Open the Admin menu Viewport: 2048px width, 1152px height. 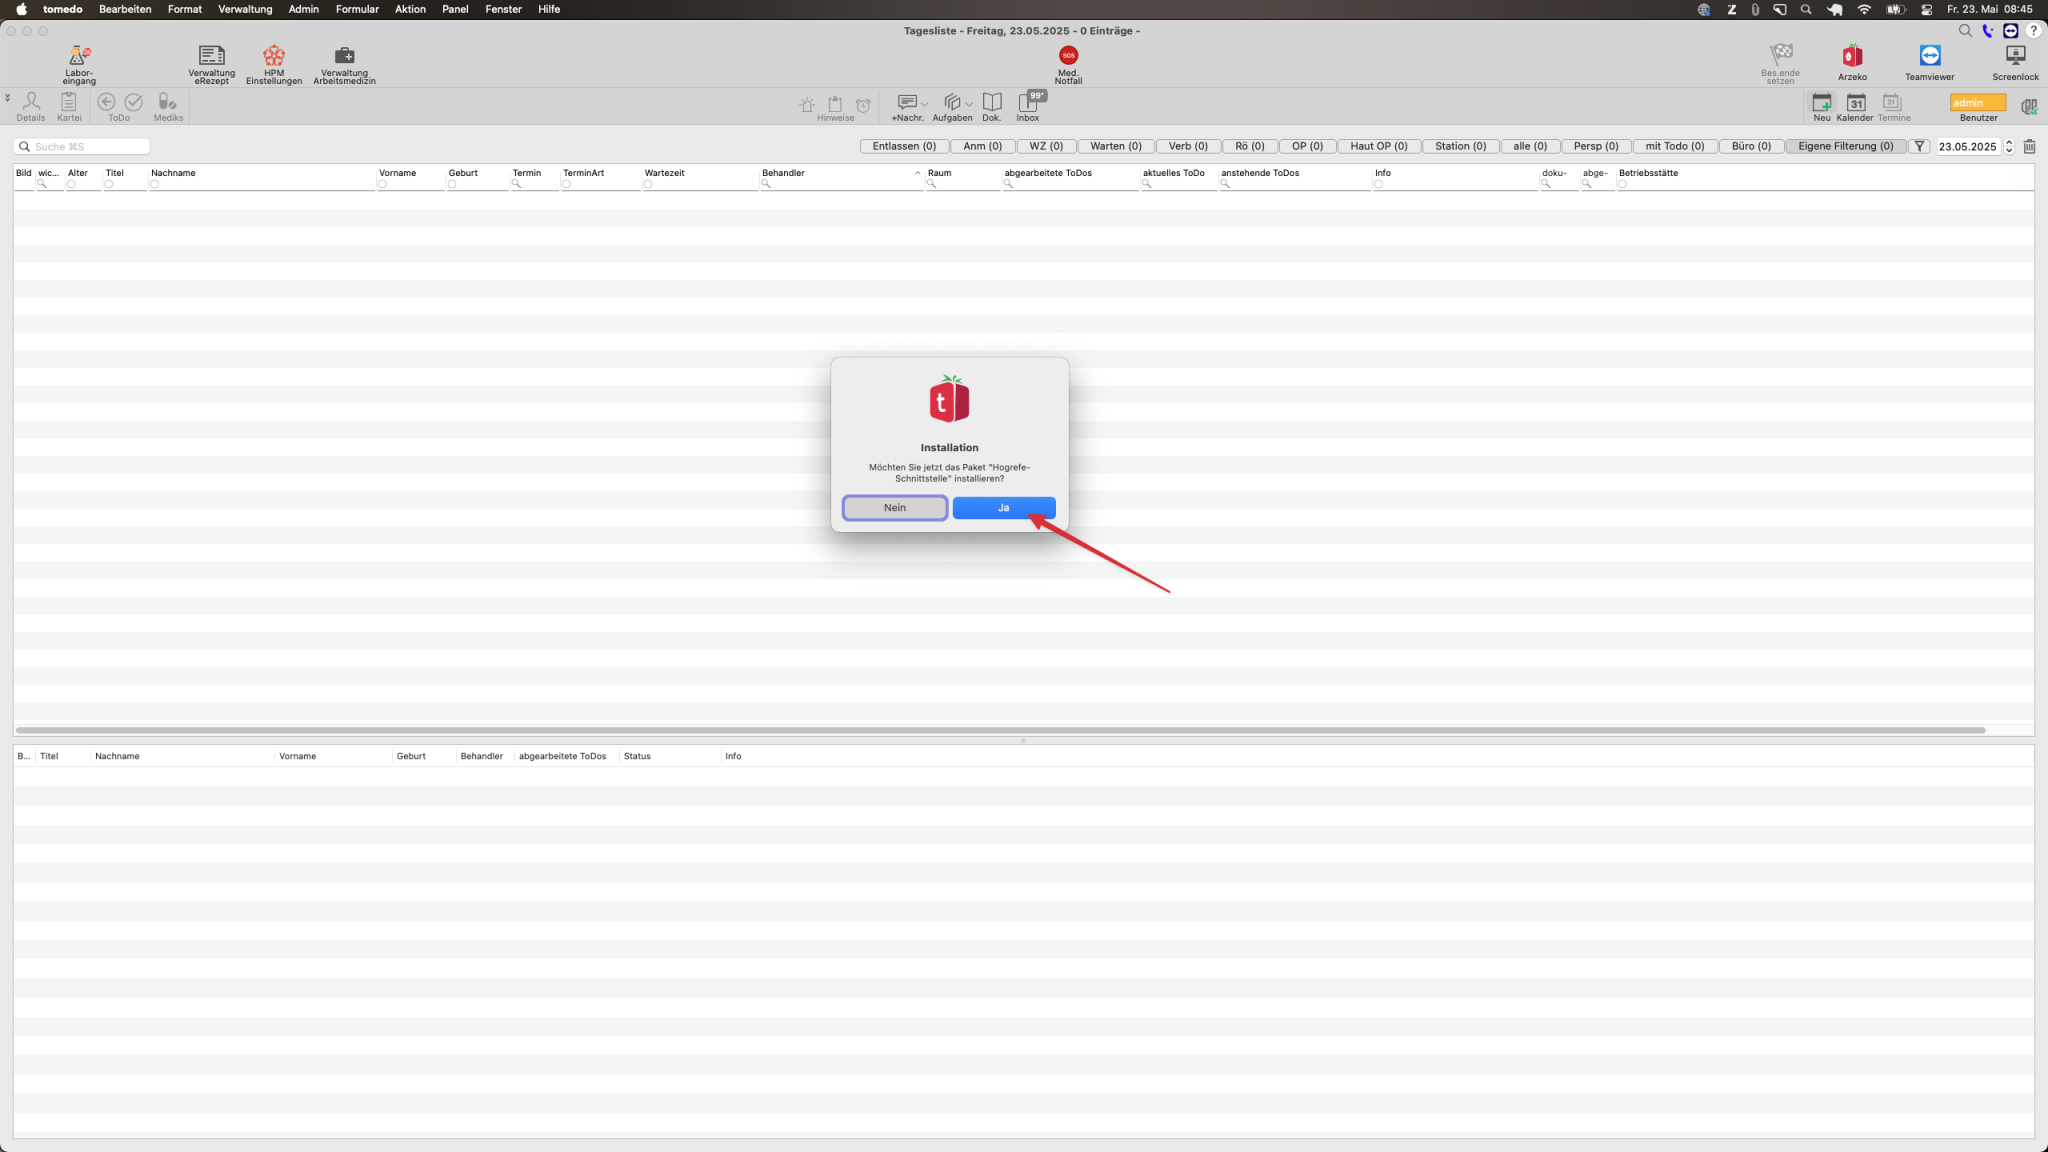coord(304,9)
